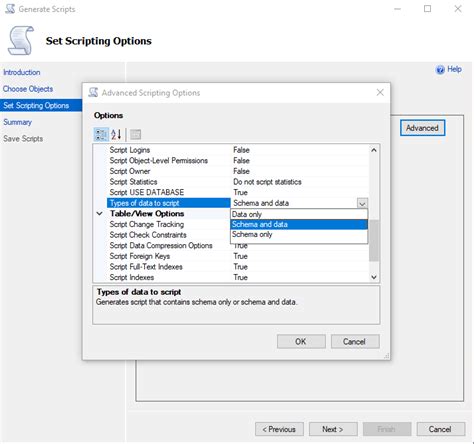Click the Schema and data value field
The height and width of the screenshot is (444, 474).
(294, 203)
